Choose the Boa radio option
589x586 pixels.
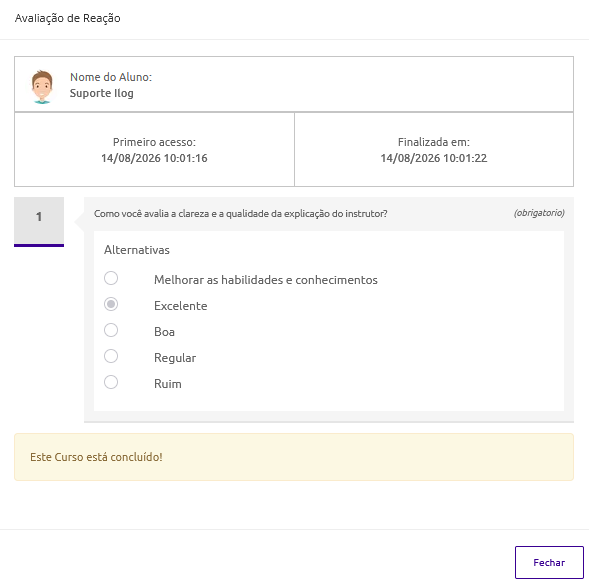[x=111, y=330]
